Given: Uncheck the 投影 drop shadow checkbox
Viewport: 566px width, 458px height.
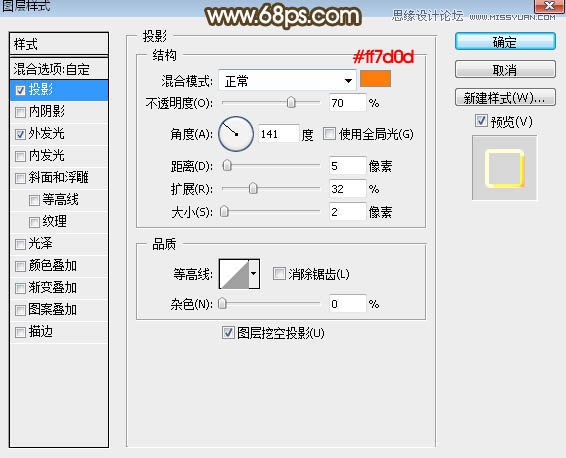Looking at the screenshot, I should coord(20,90).
